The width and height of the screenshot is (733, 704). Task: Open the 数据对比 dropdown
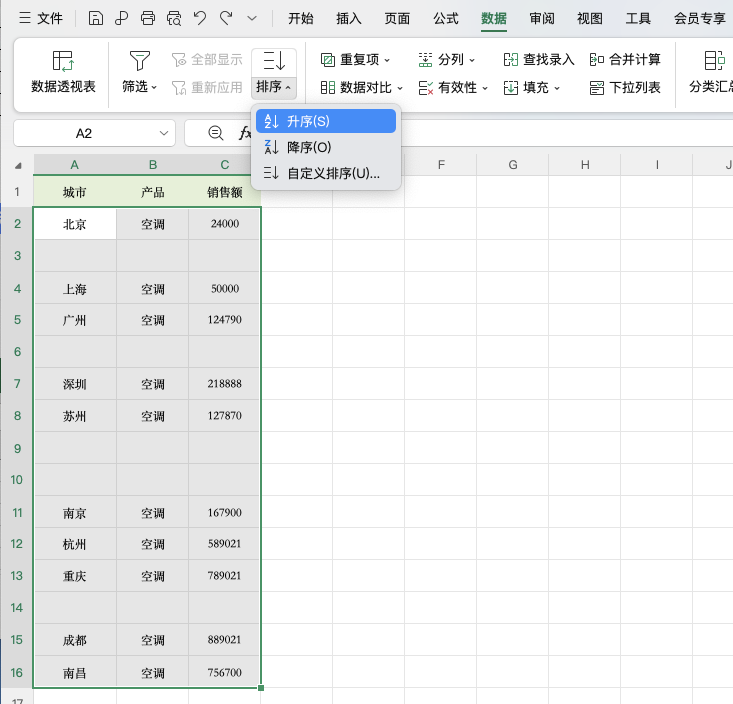pyautogui.click(x=361, y=87)
